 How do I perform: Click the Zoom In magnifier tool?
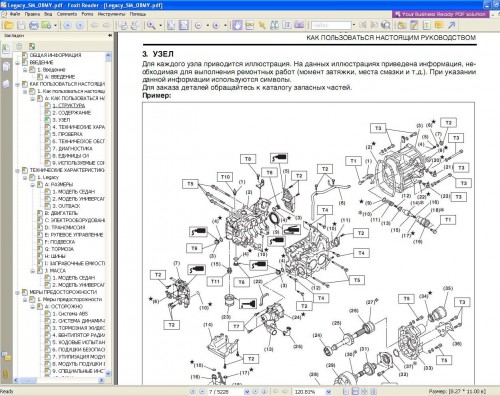(151, 25)
